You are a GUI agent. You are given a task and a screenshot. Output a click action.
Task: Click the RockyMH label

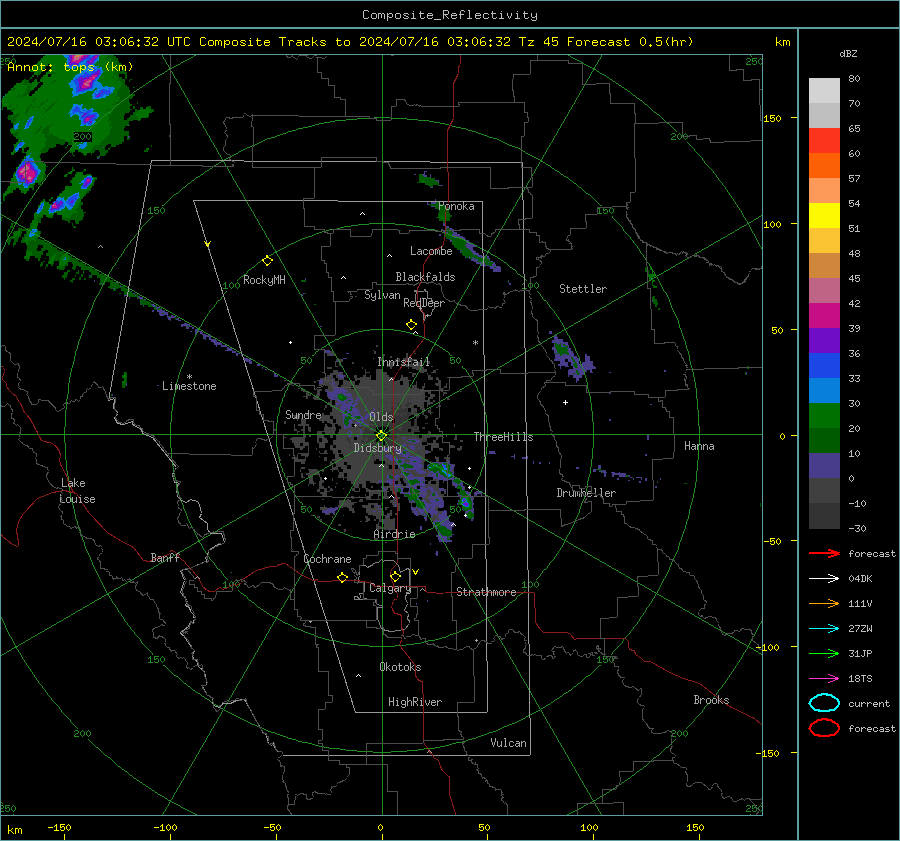pyautogui.click(x=264, y=280)
